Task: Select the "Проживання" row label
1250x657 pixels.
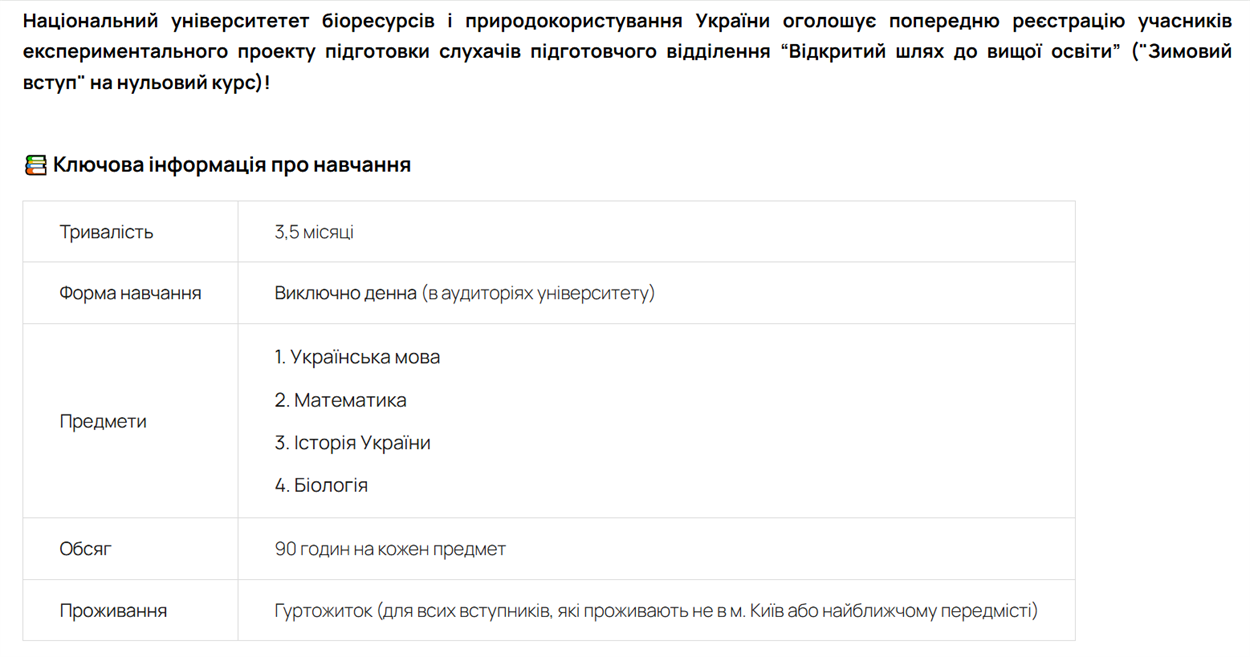Action: click(x=113, y=610)
